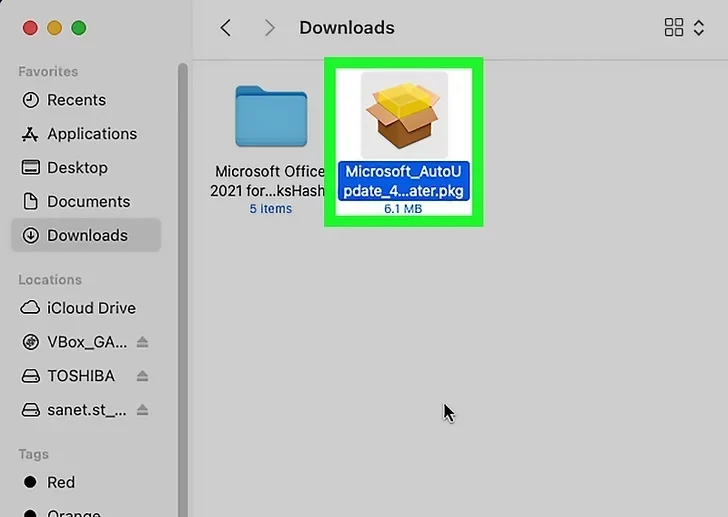
Task: Click the Recents clock icon
Action: click(31, 100)
